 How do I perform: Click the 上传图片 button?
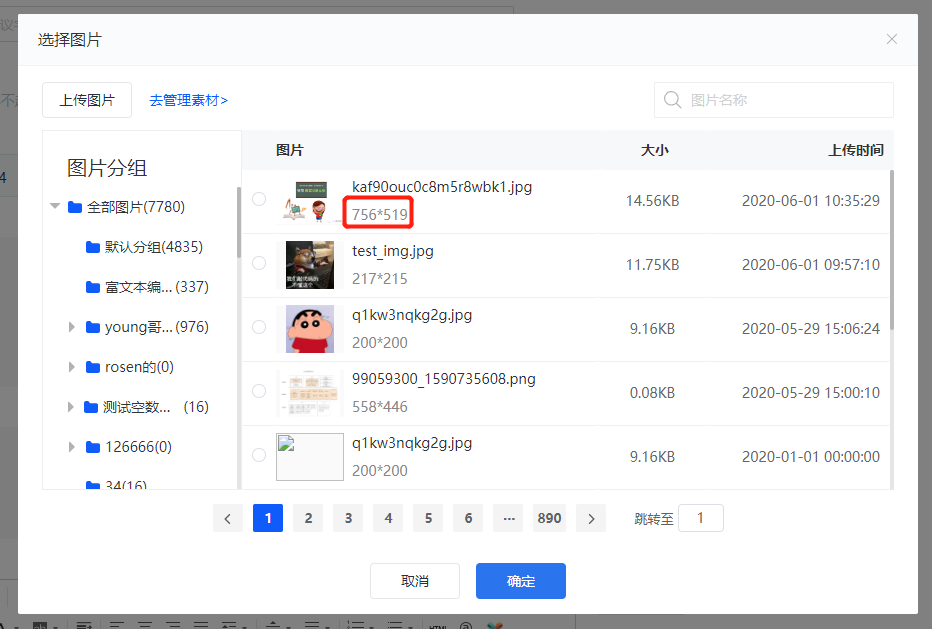(x=87, y=100)
